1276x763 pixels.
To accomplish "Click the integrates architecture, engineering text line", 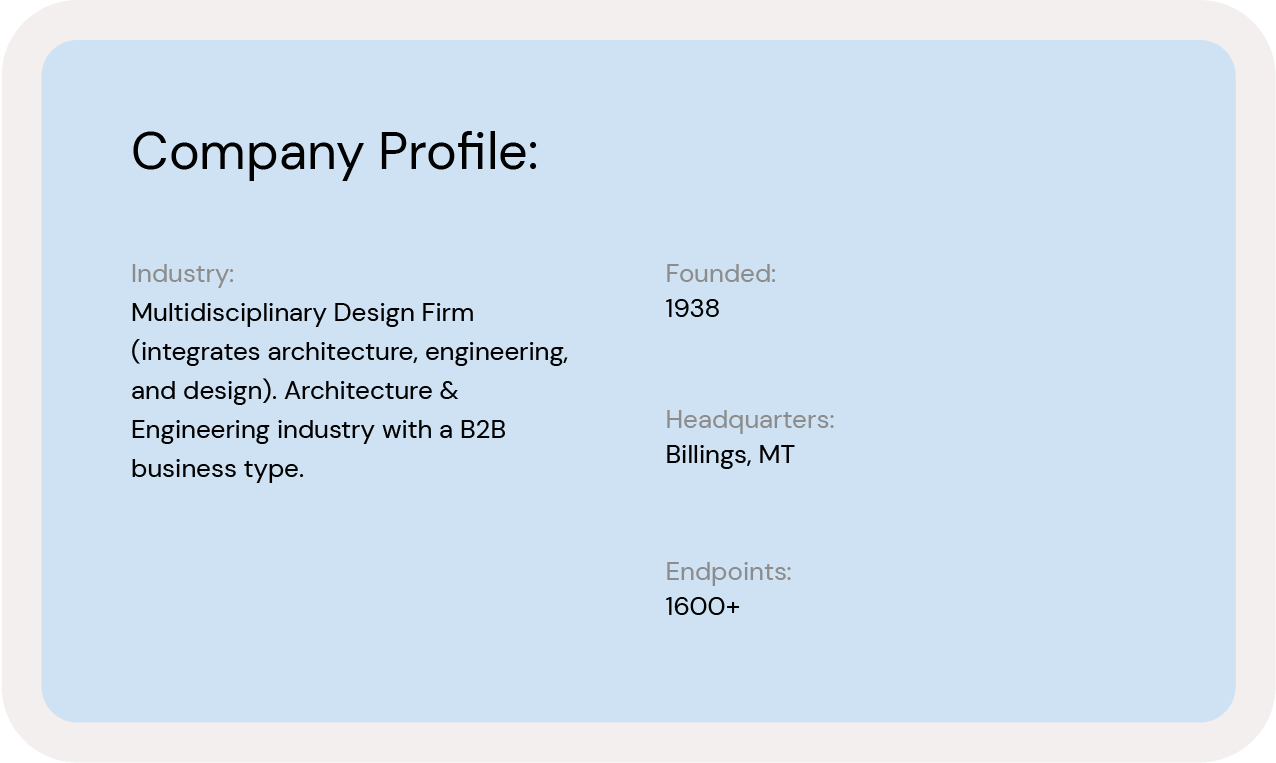I will tap(350, 352).
